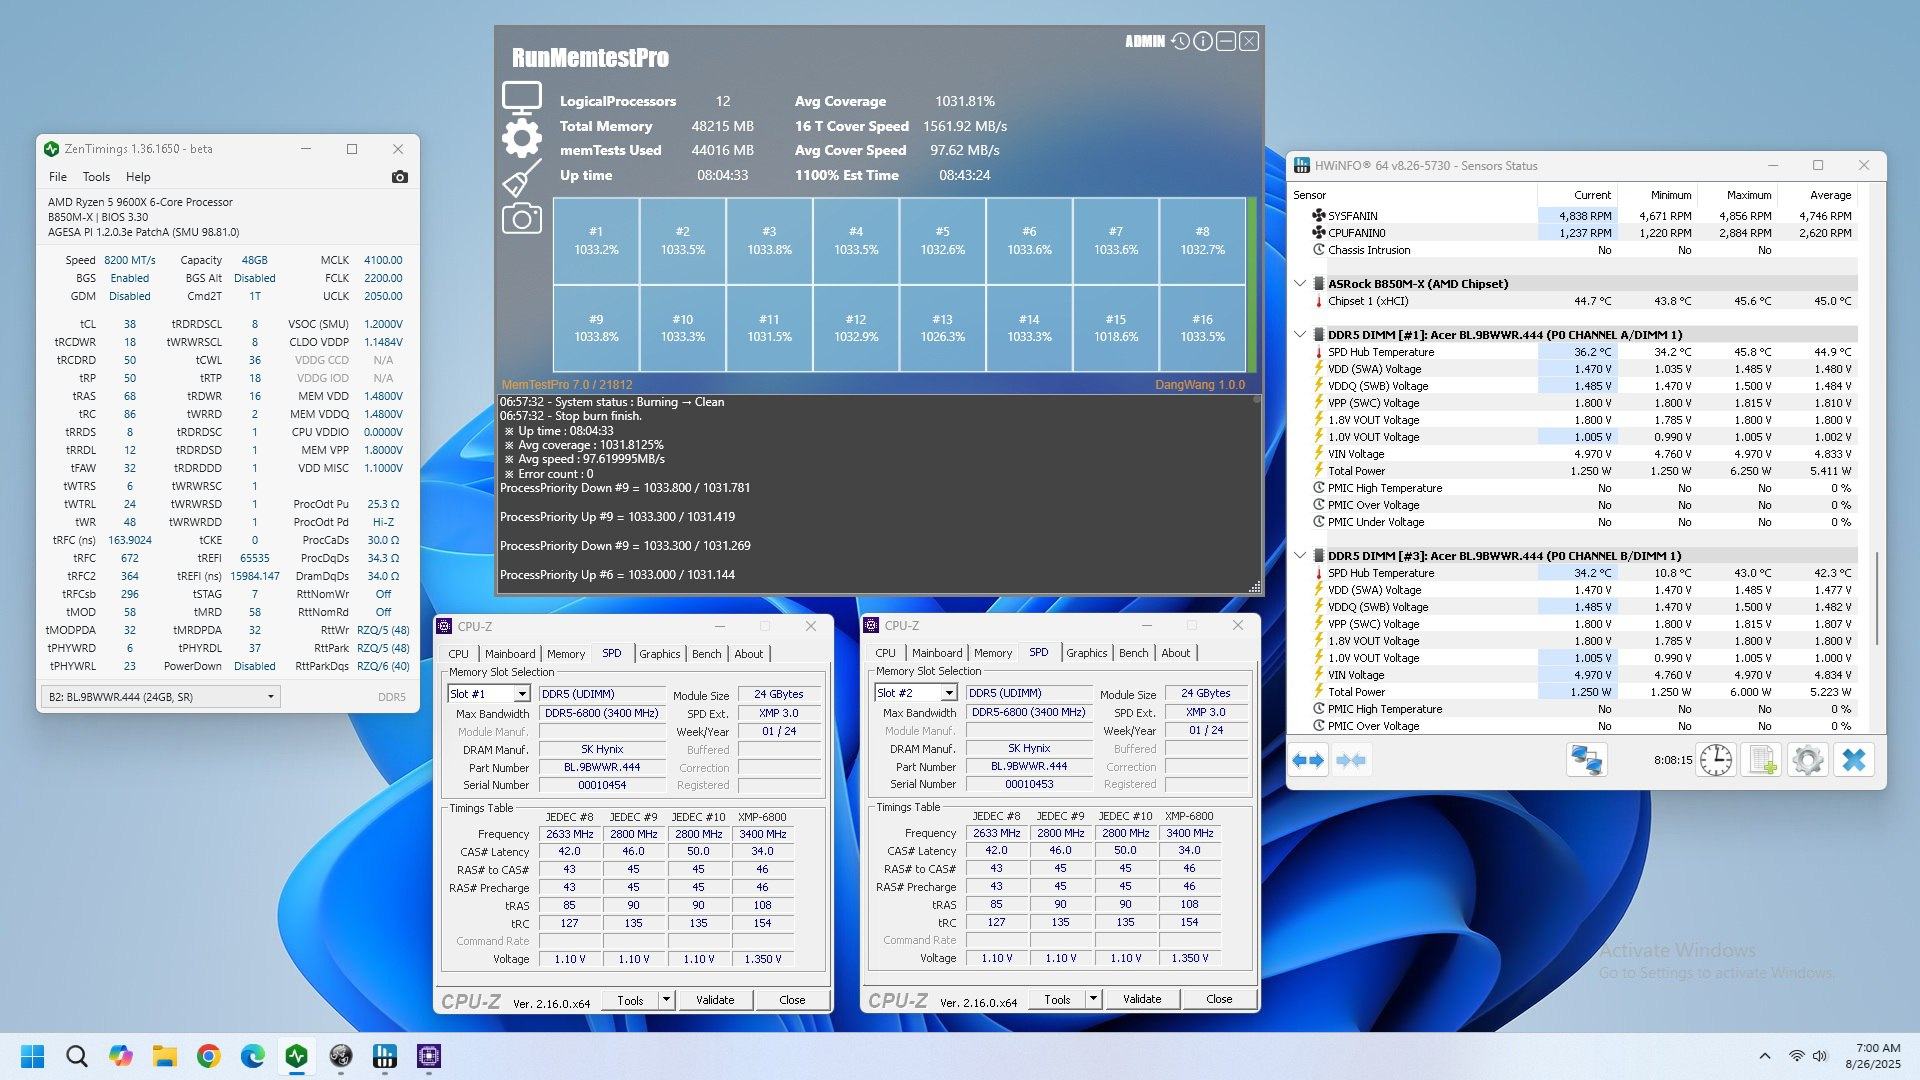1920x1080 pixels.
Task: Click the broom clean icon
Action: pyautogui.click(x=521, y=178)
